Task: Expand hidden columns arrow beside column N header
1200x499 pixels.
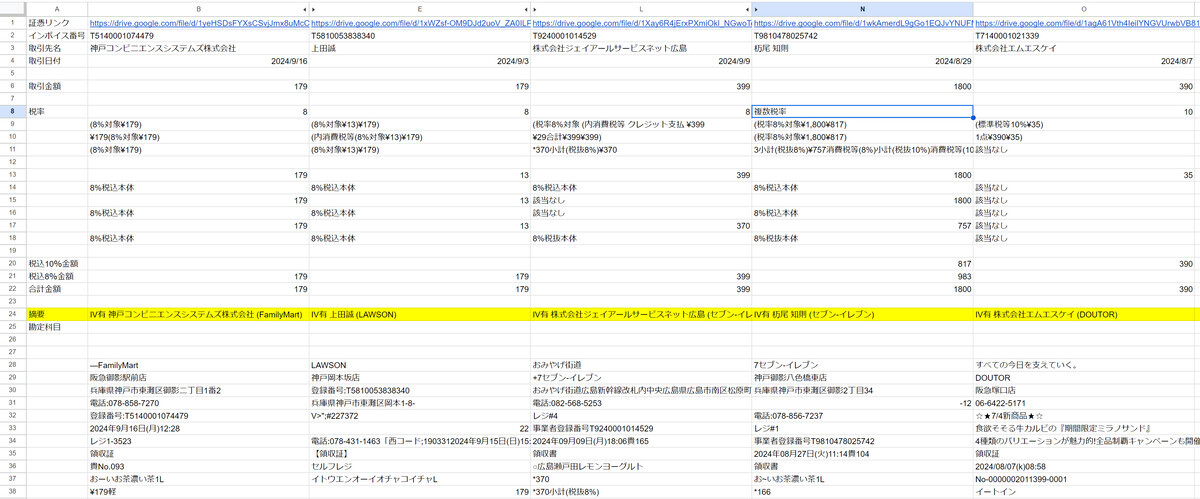Action: (x=758, y=7)
